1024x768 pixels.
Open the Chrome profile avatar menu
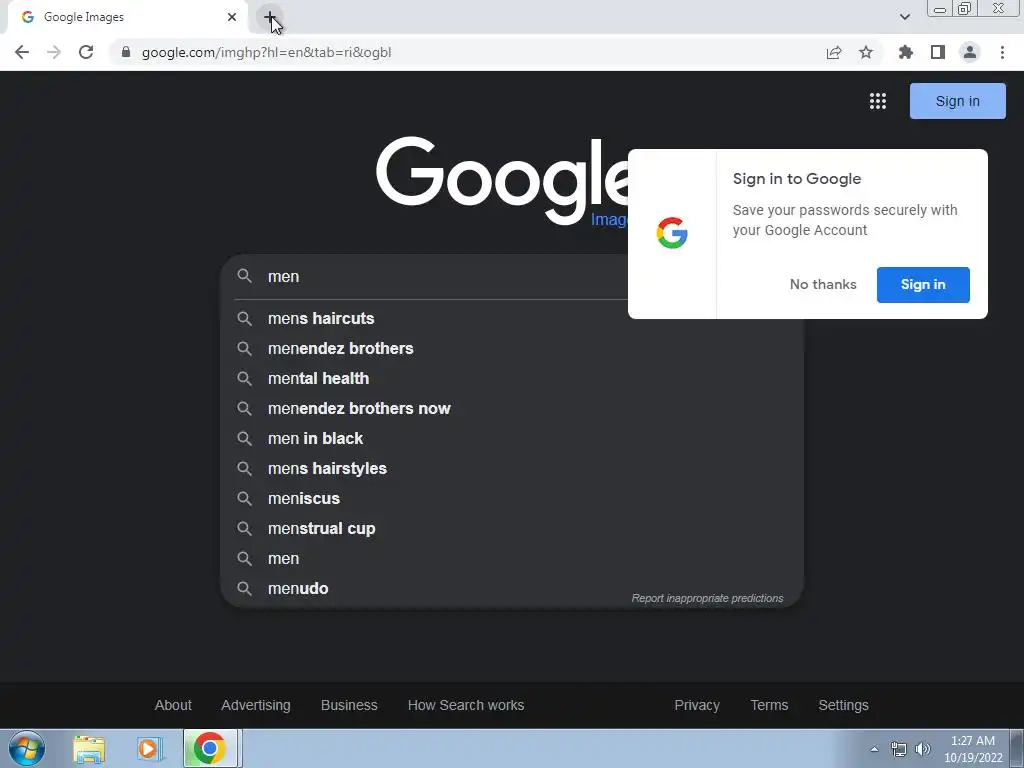pyautogui.click(x=970, y=52)
